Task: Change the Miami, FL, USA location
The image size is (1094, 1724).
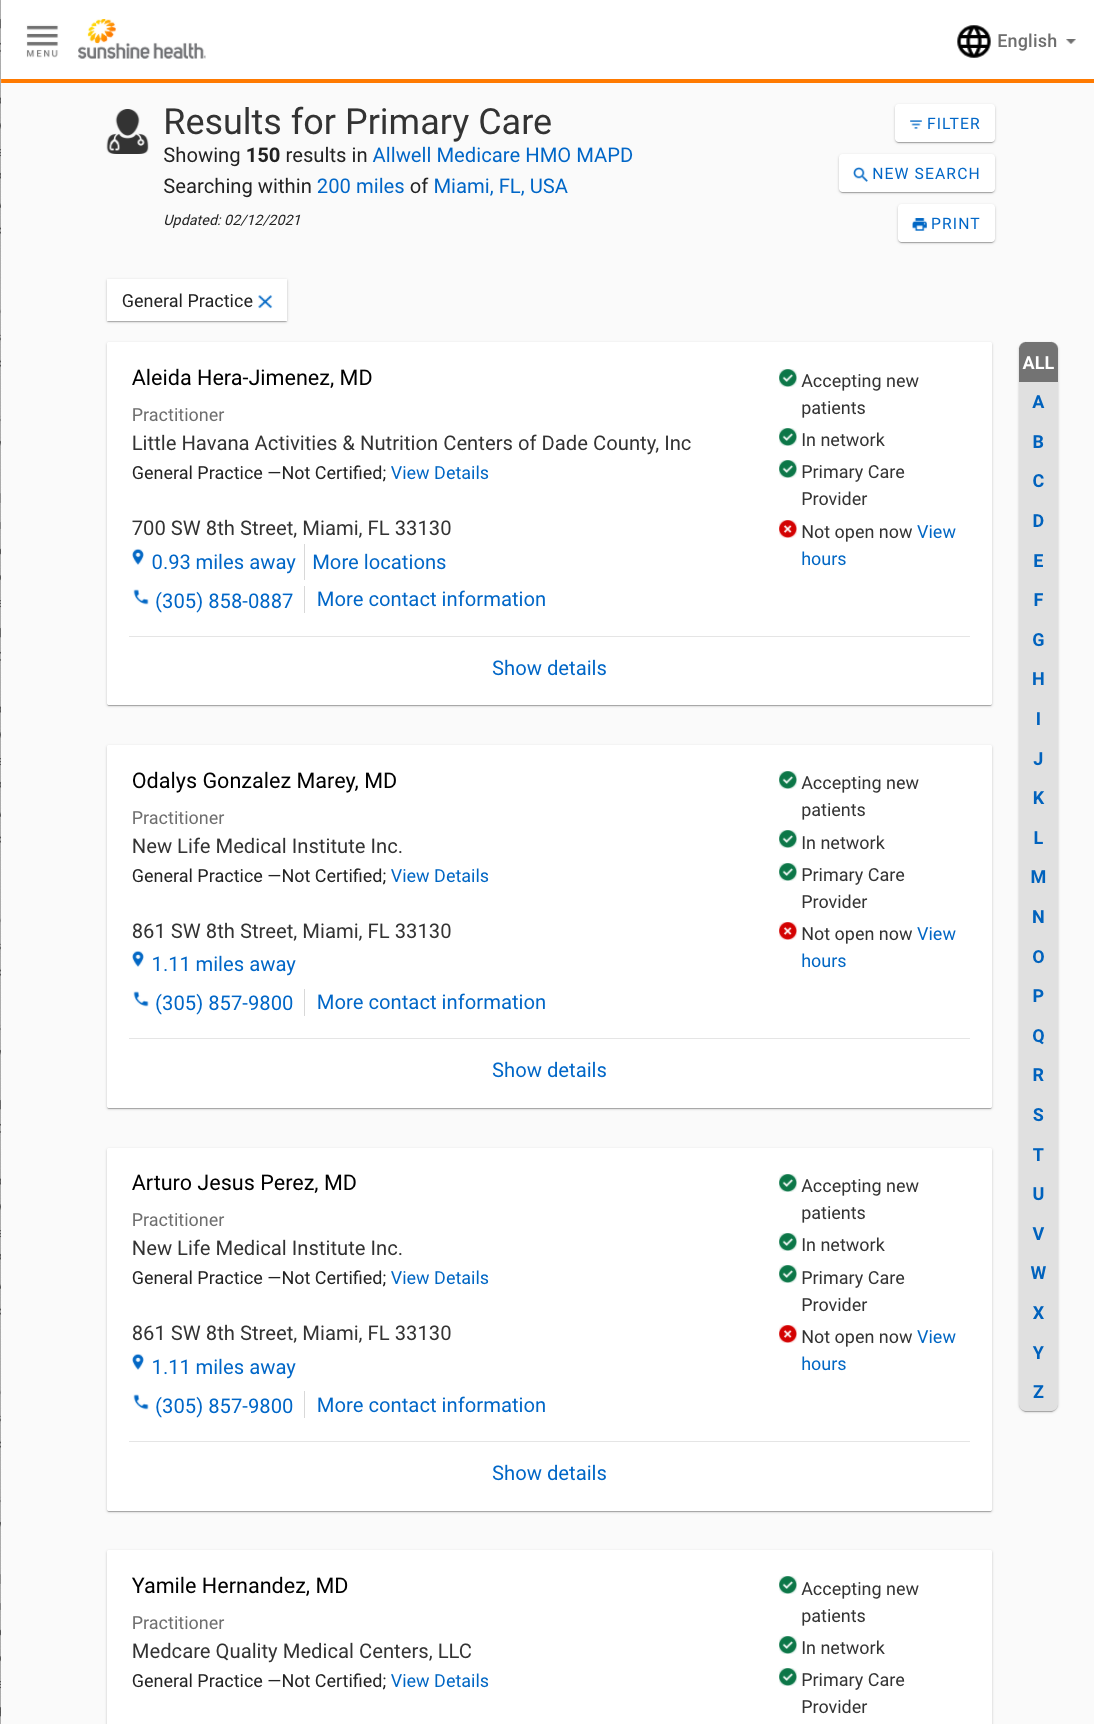Action: [x=500, y=186]
